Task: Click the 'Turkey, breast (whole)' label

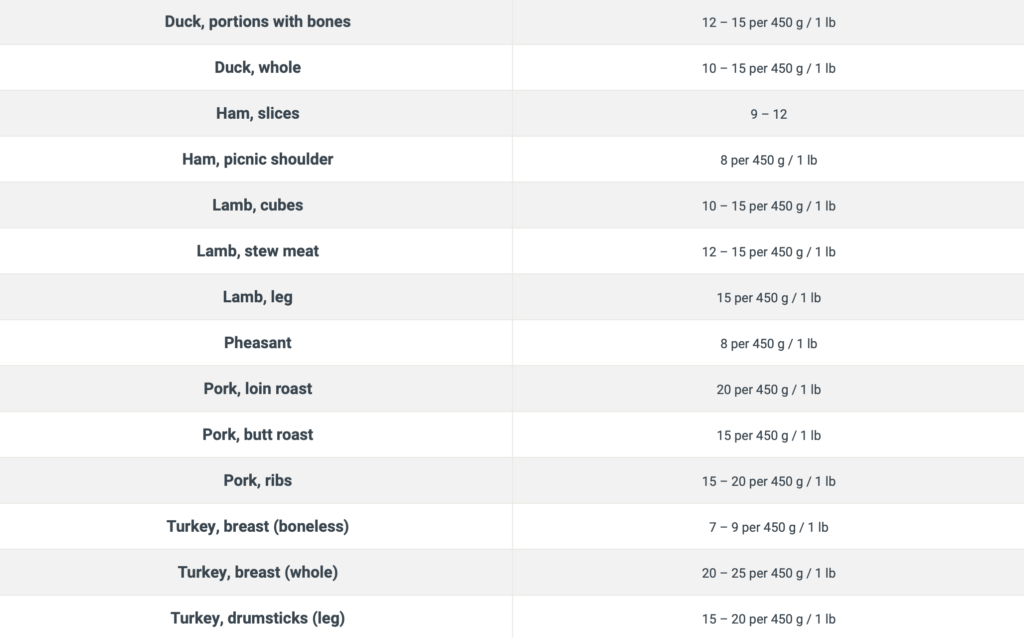Action: coord(257,572)
